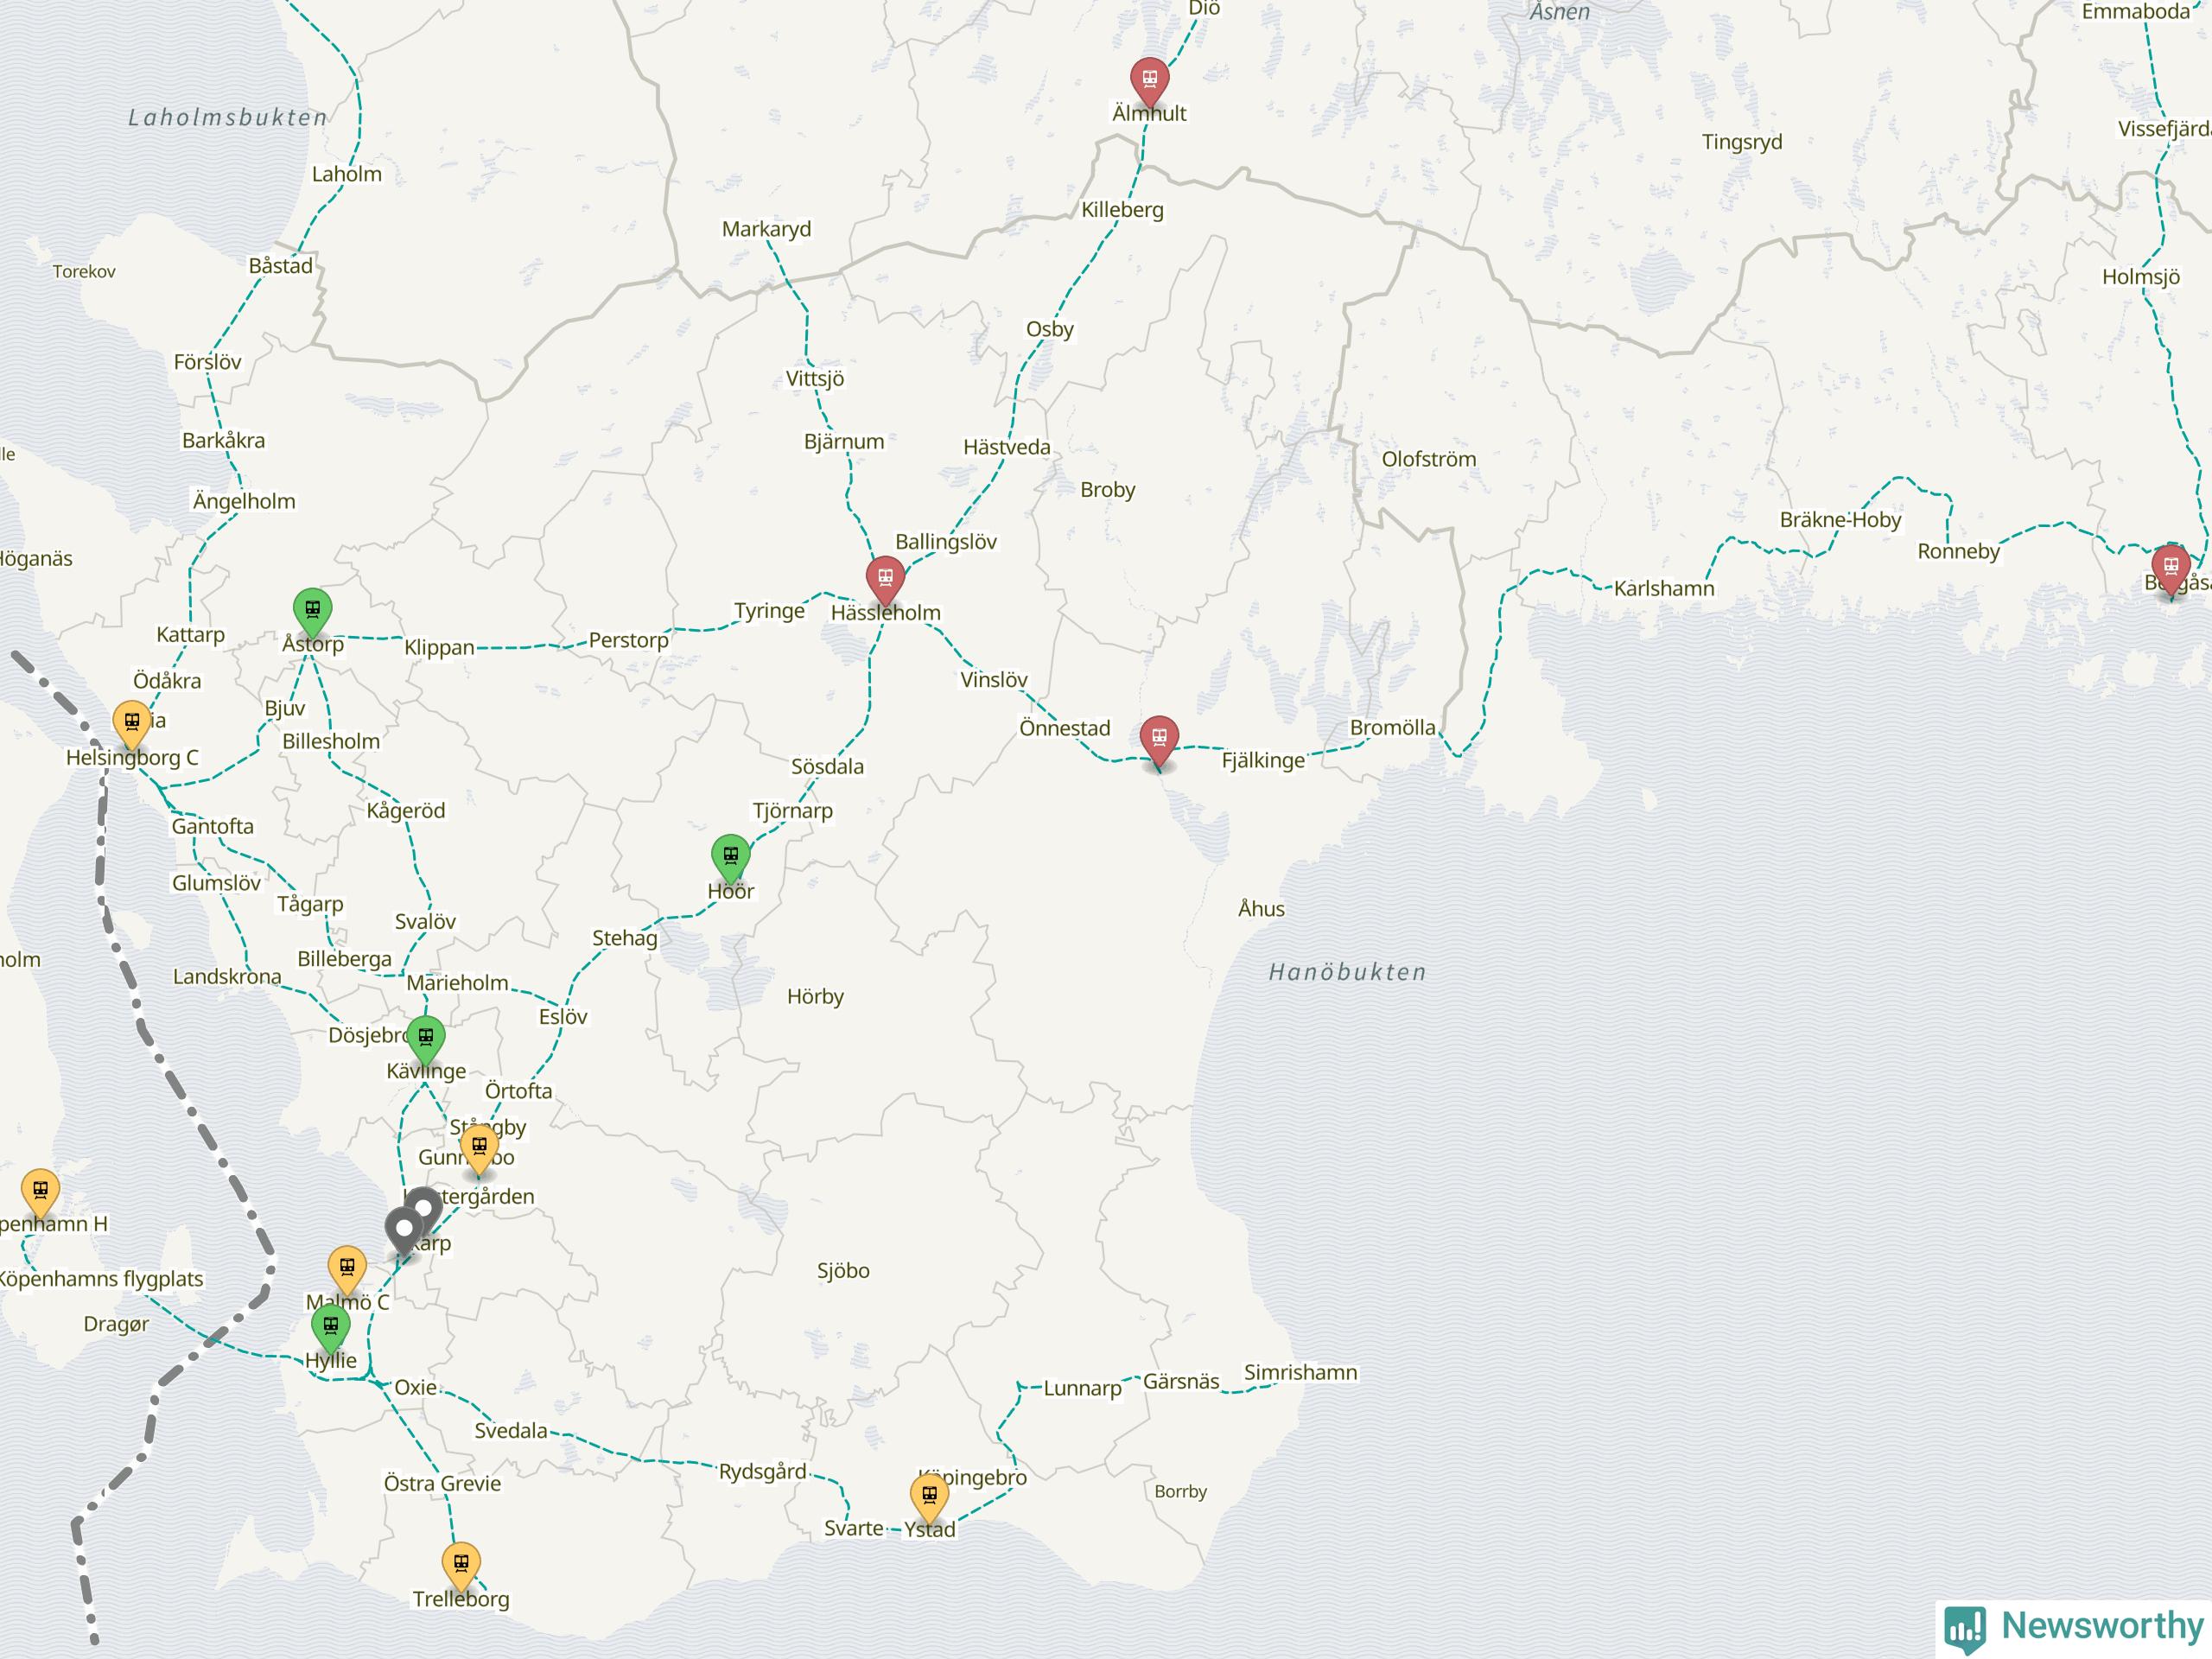Click the green station marker at Höör

point(730,858)
